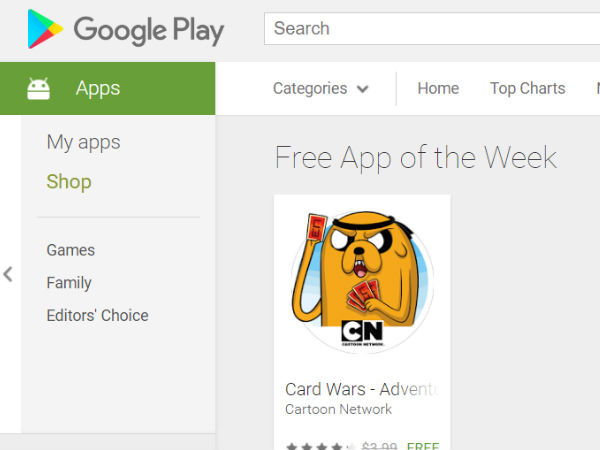Image resolution: width=600 pixels, height=450 pixels.
Task: Select Shop in the sidebar
Action: pyautogui.click(x=69, y=181)
